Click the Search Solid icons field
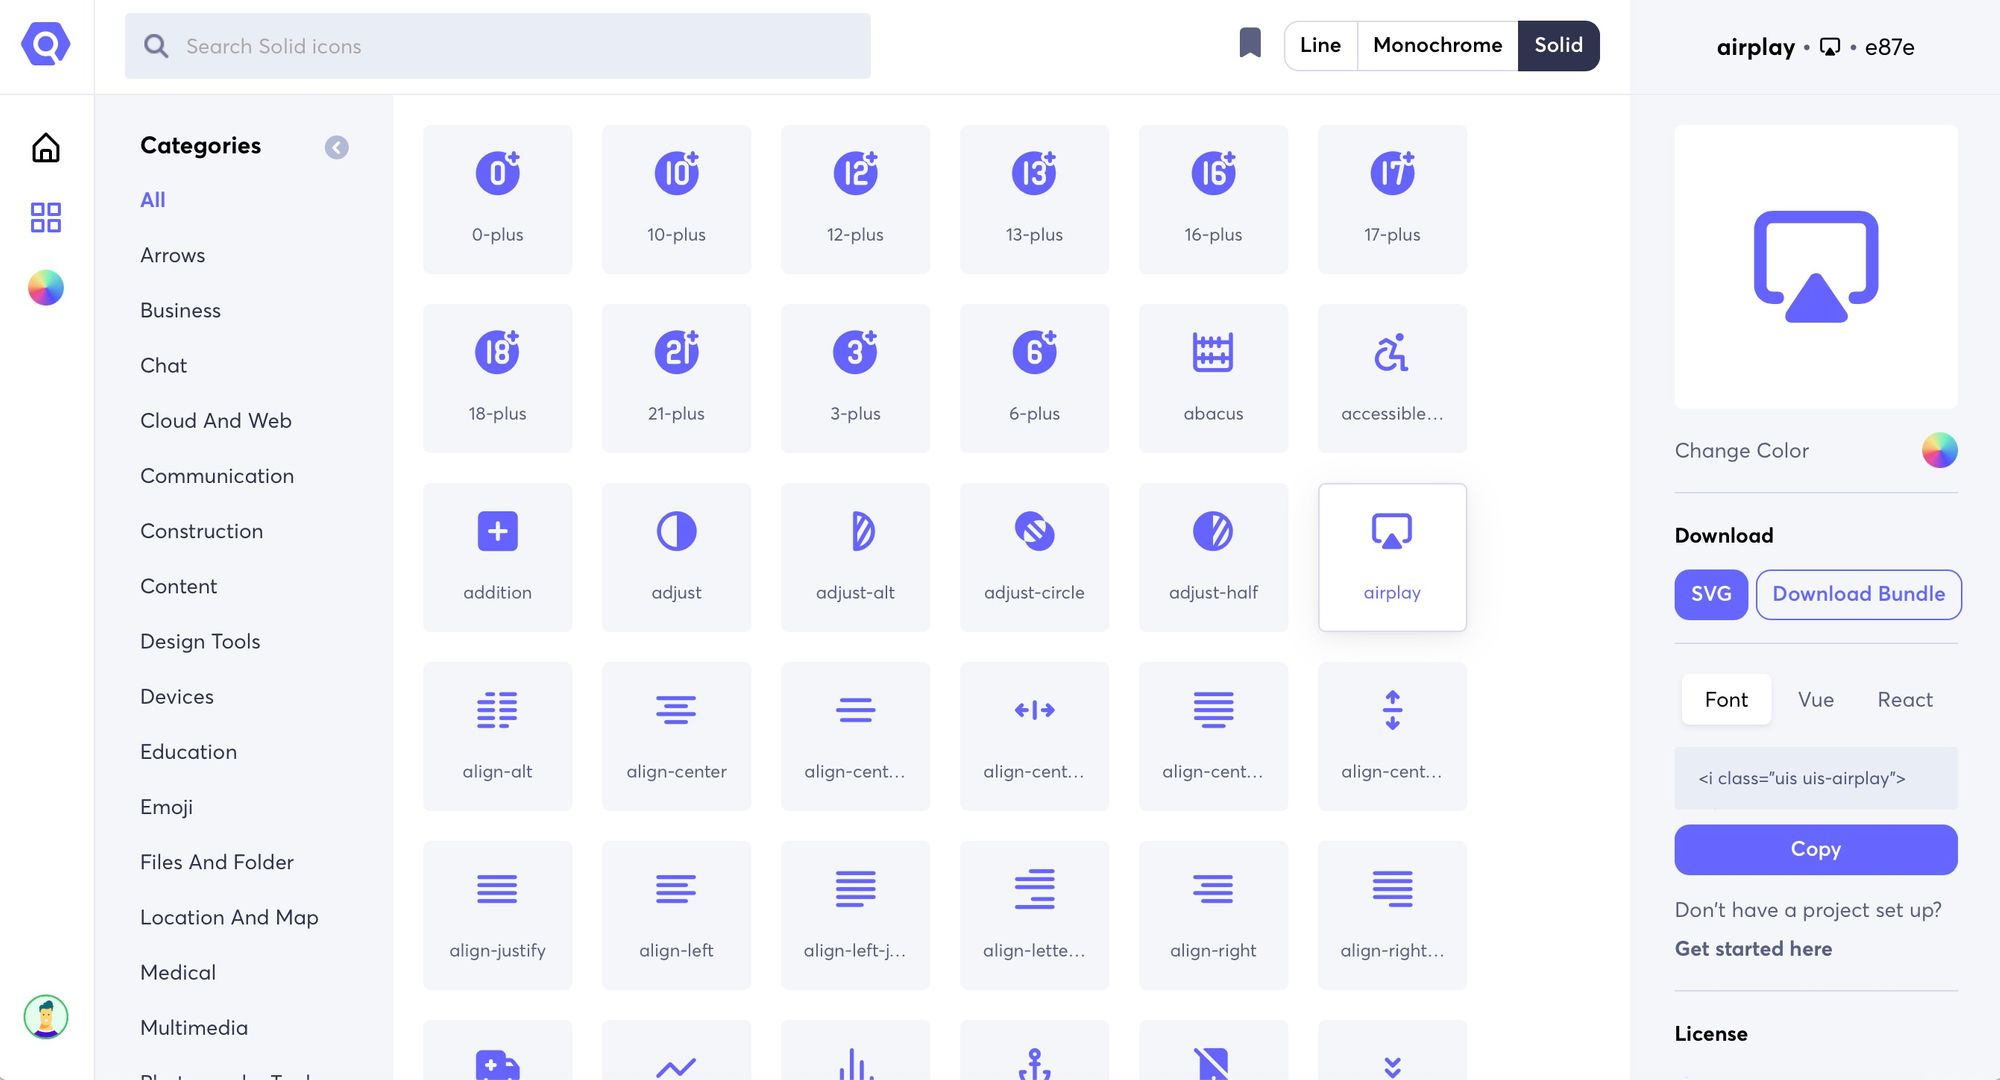The height and width of the screenshot is (1080, 2000). pyautogui.click(x=498, y=46)
